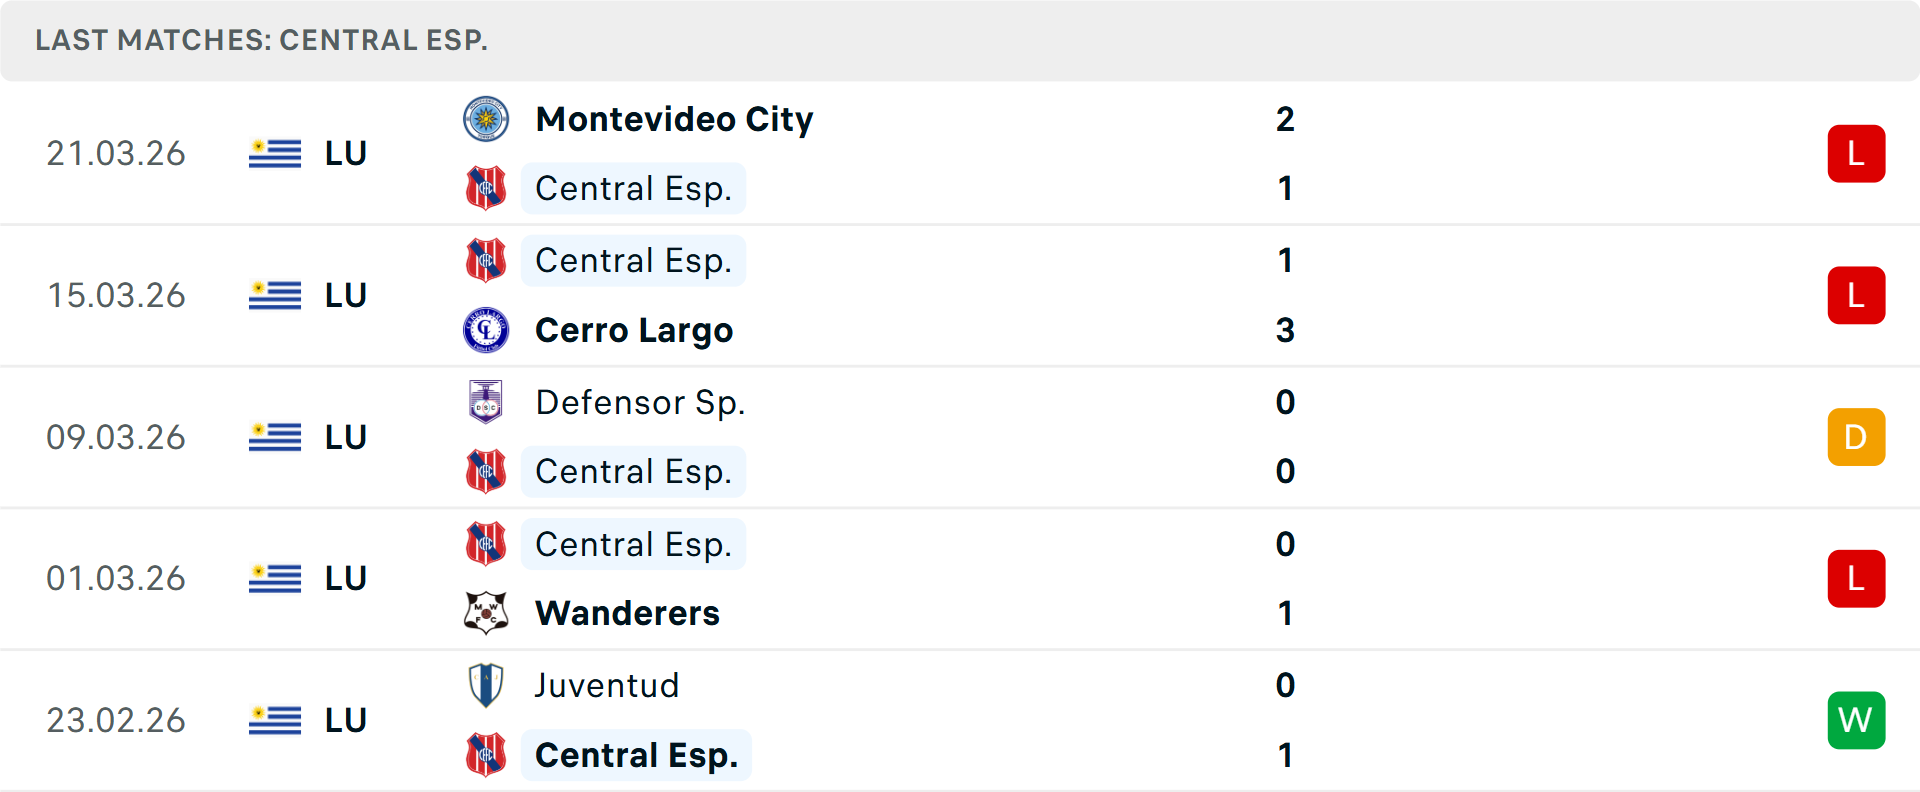Click the Cerro Largo club crest

point(486,330)
